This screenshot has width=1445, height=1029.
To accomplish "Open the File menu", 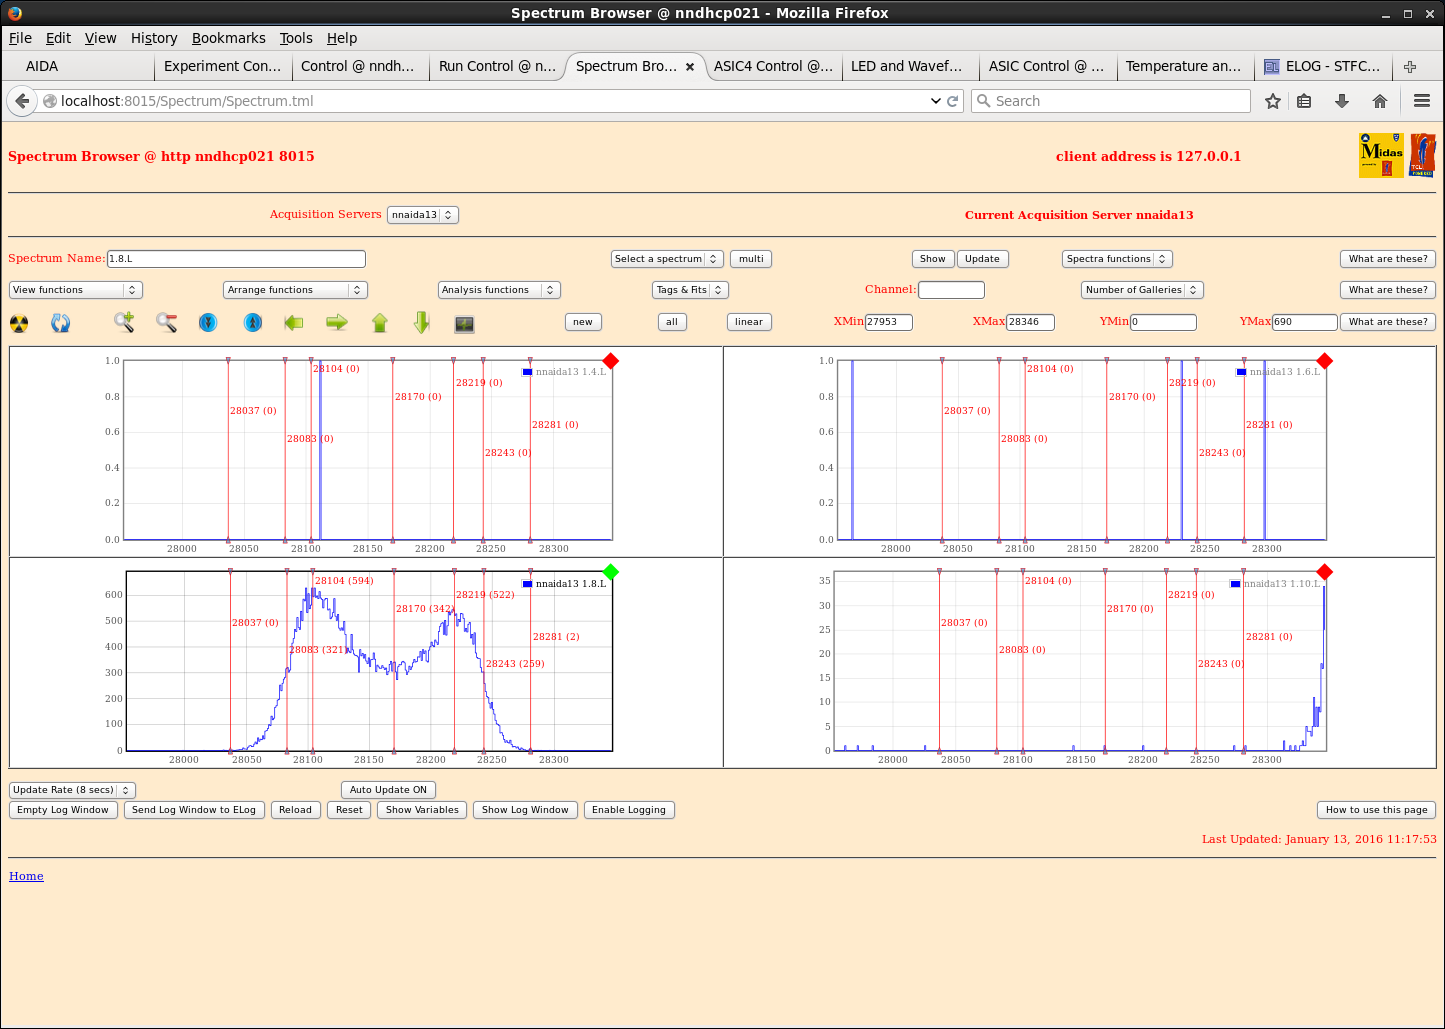I will (20, 38).
